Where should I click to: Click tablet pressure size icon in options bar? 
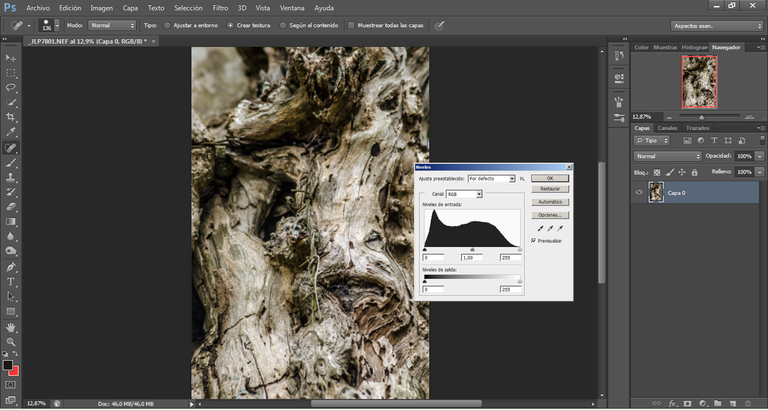click(439, 25)
